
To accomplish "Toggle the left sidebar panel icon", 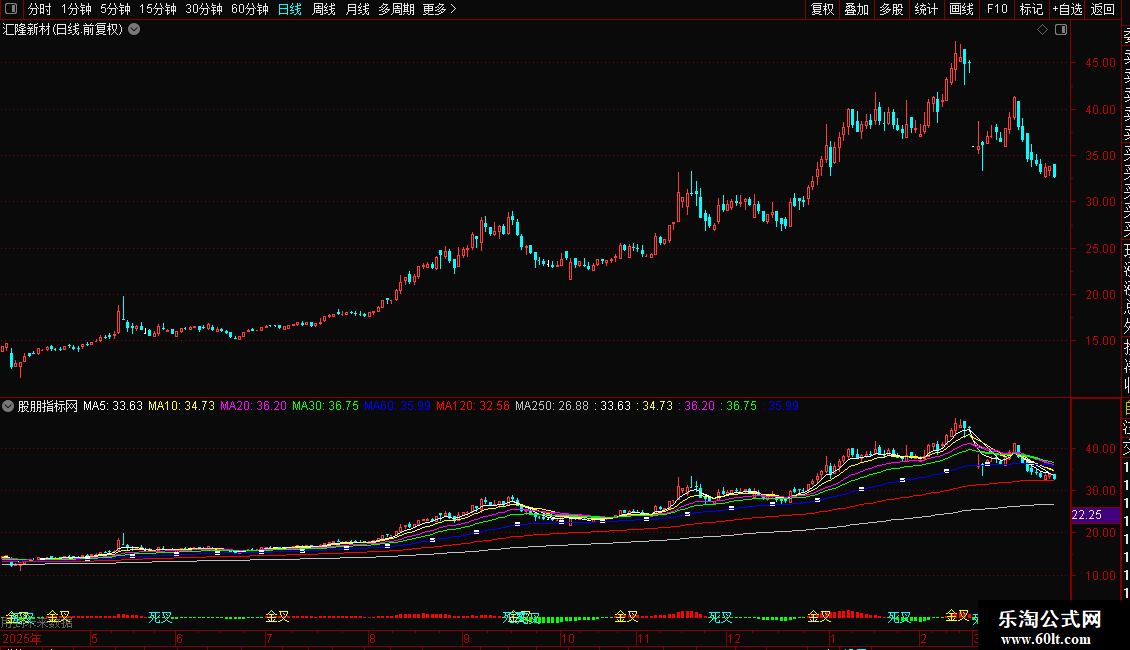I will point(12,9).
